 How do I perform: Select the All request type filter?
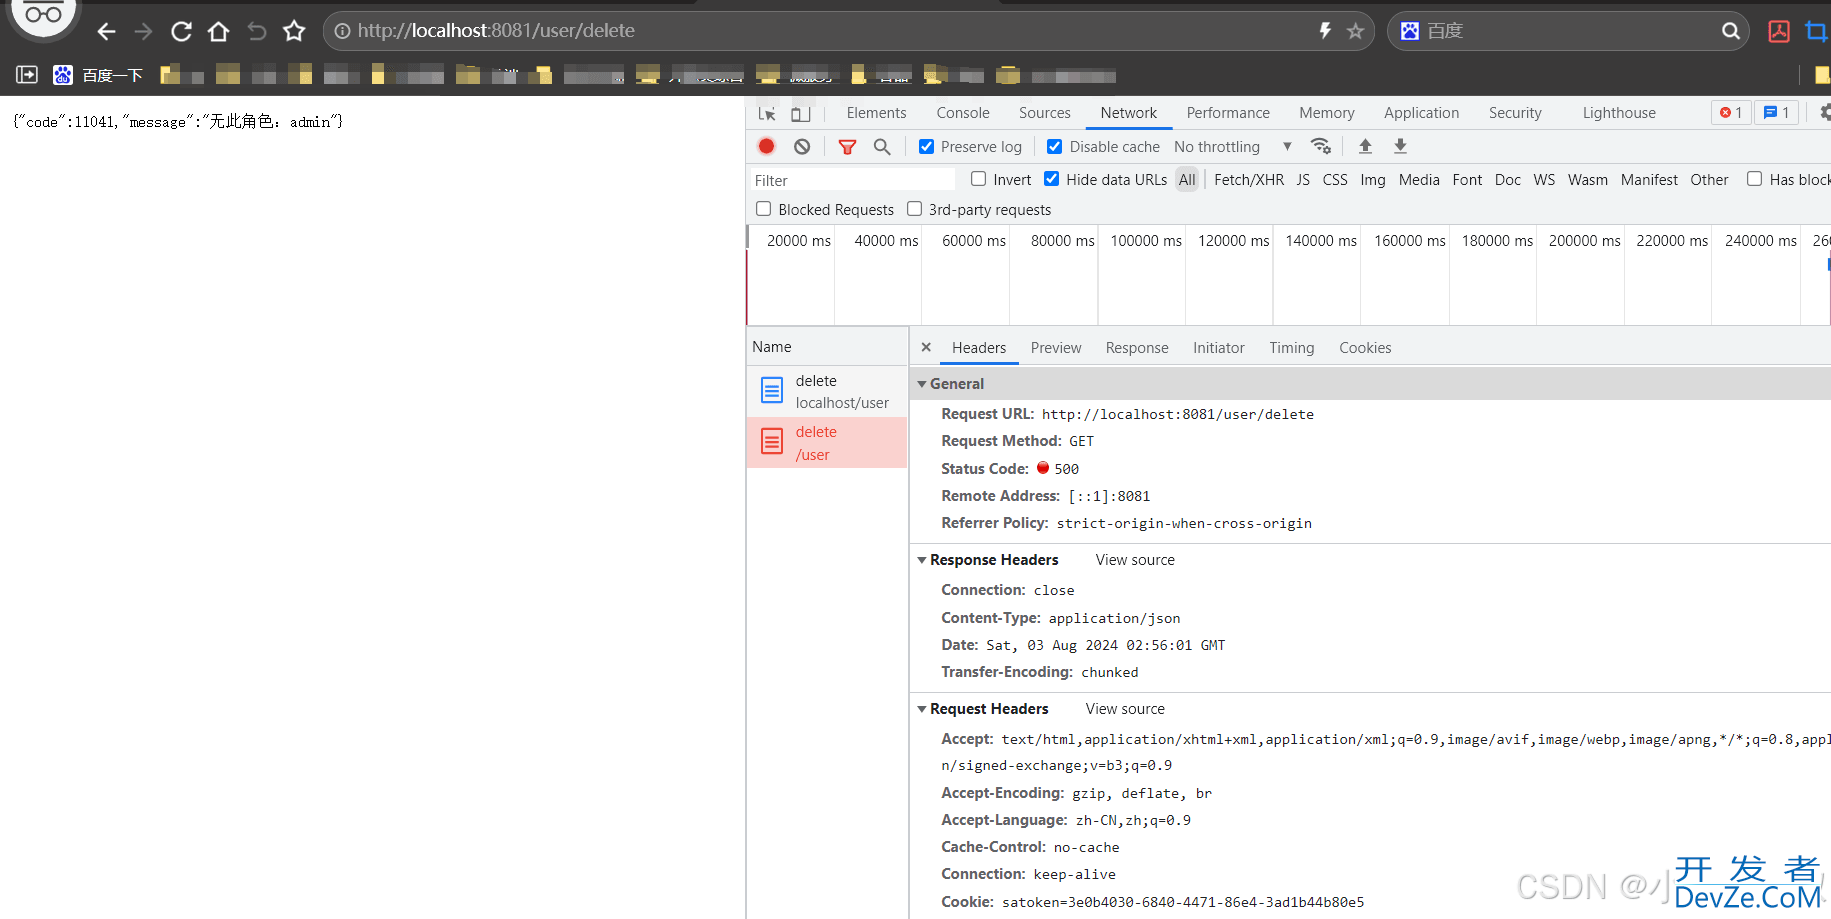(1187, 180)
